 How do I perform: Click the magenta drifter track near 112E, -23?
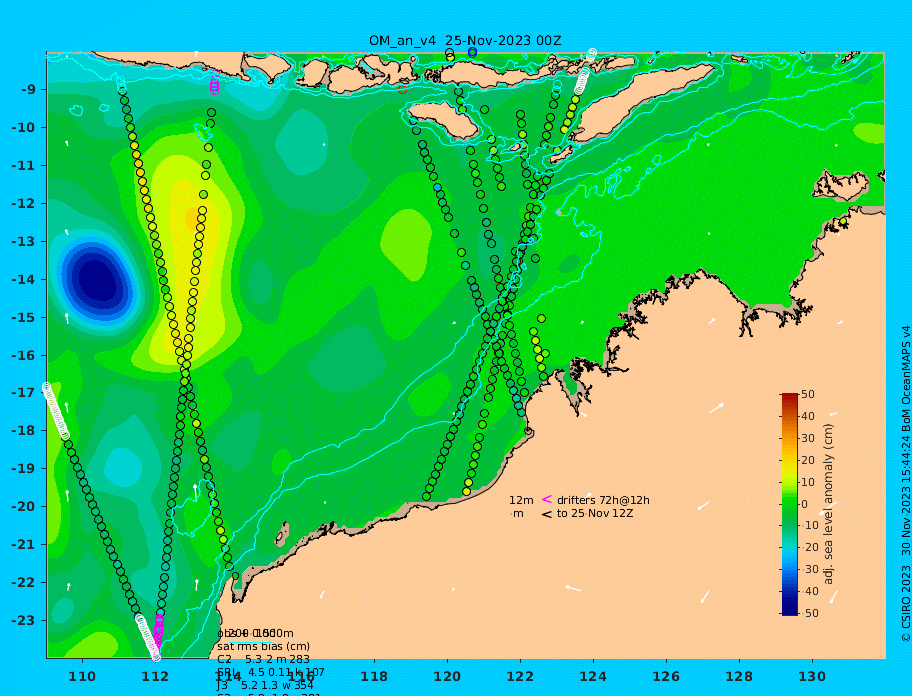[x=158, y=633]
